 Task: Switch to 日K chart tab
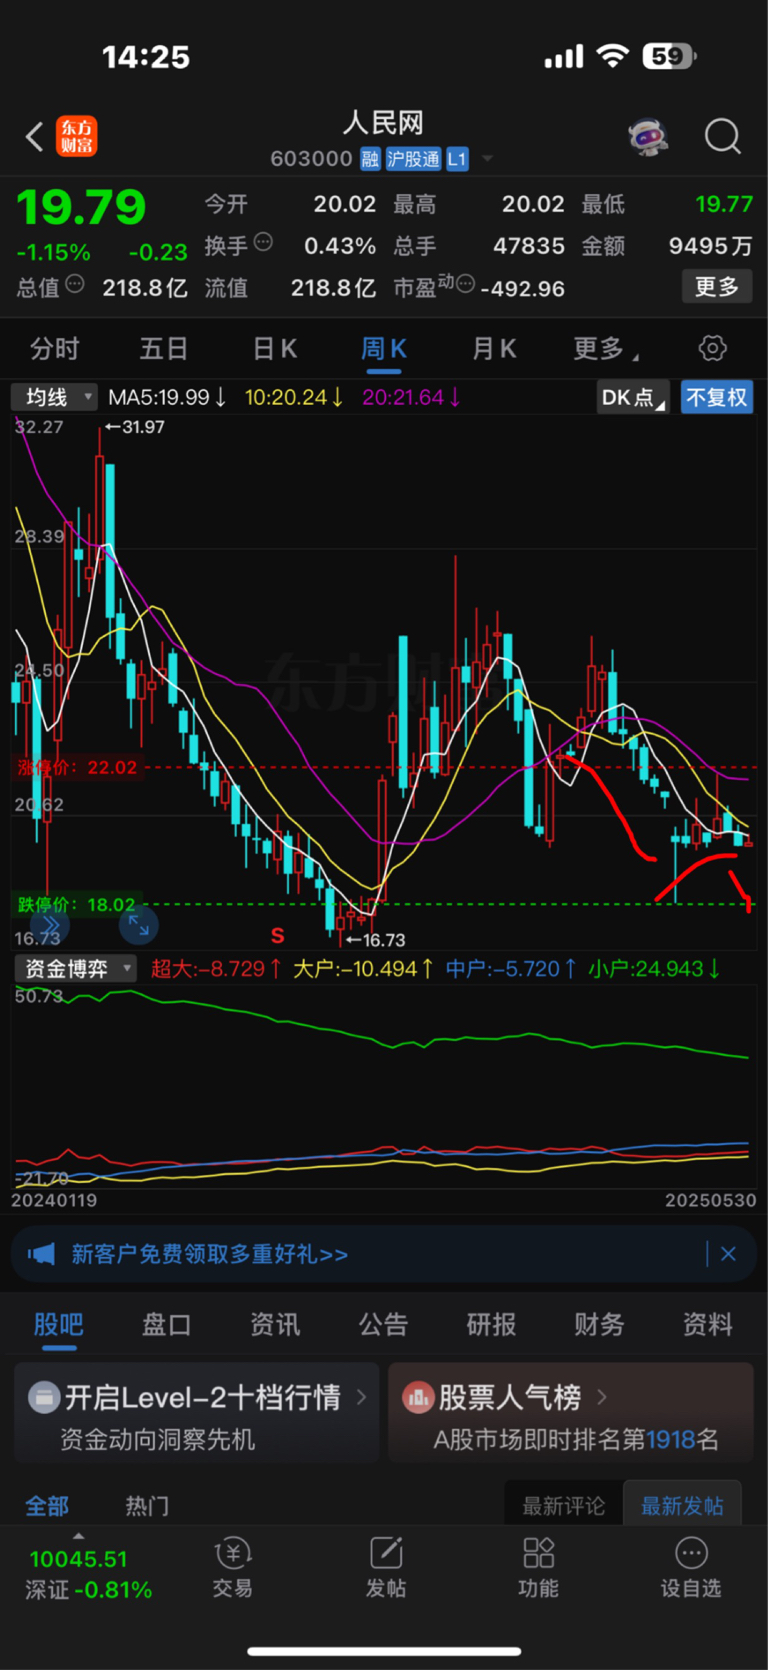pyautogui.click(x=274, y=349)
